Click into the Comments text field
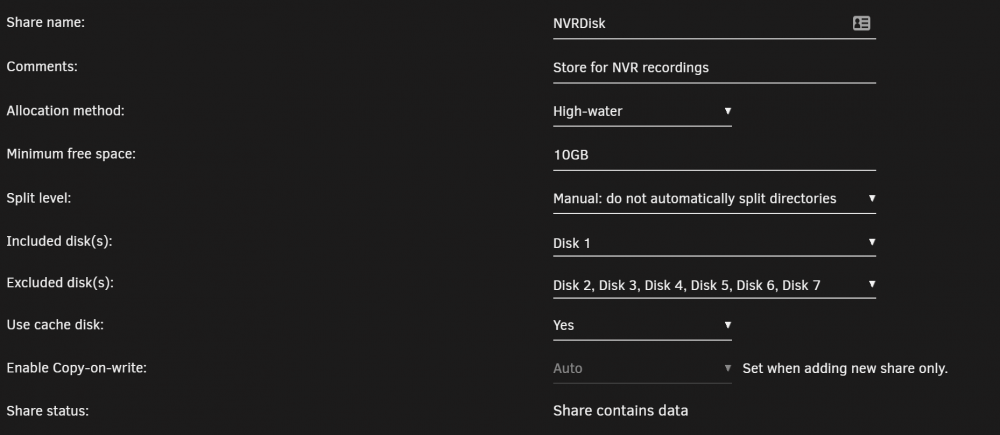The width and height of the screenshot is (1000, 435). coord(714,68)
